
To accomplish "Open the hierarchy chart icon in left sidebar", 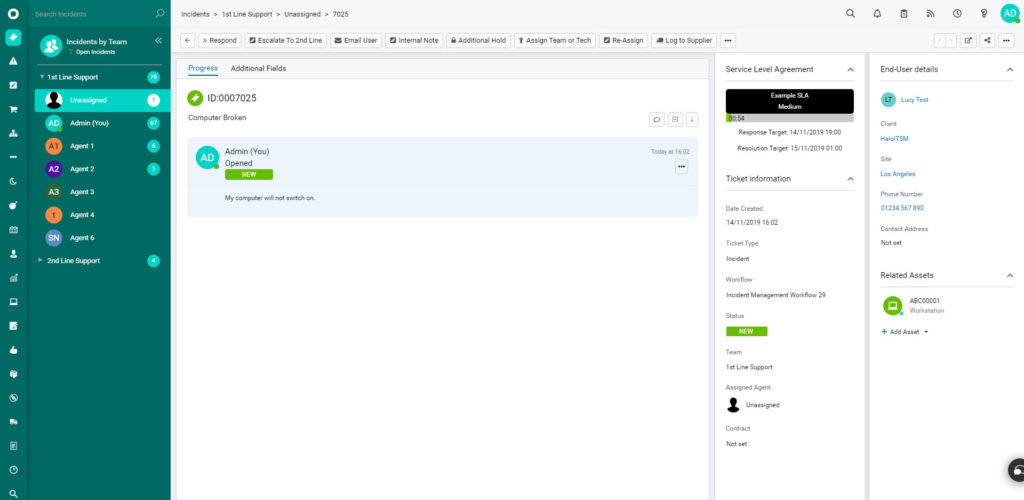I will coord(13,133).
